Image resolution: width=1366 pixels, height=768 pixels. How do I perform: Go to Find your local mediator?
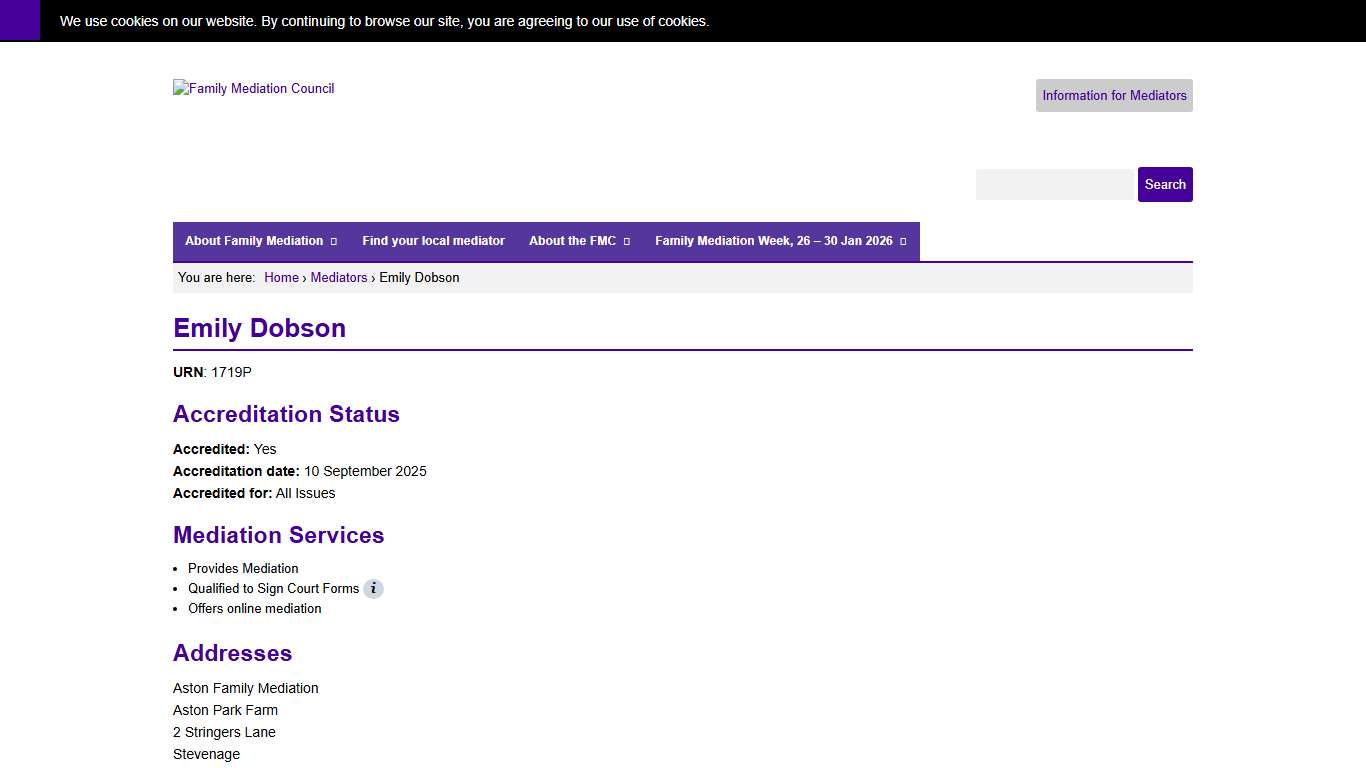pyautogui.click(x=433, y=241)
